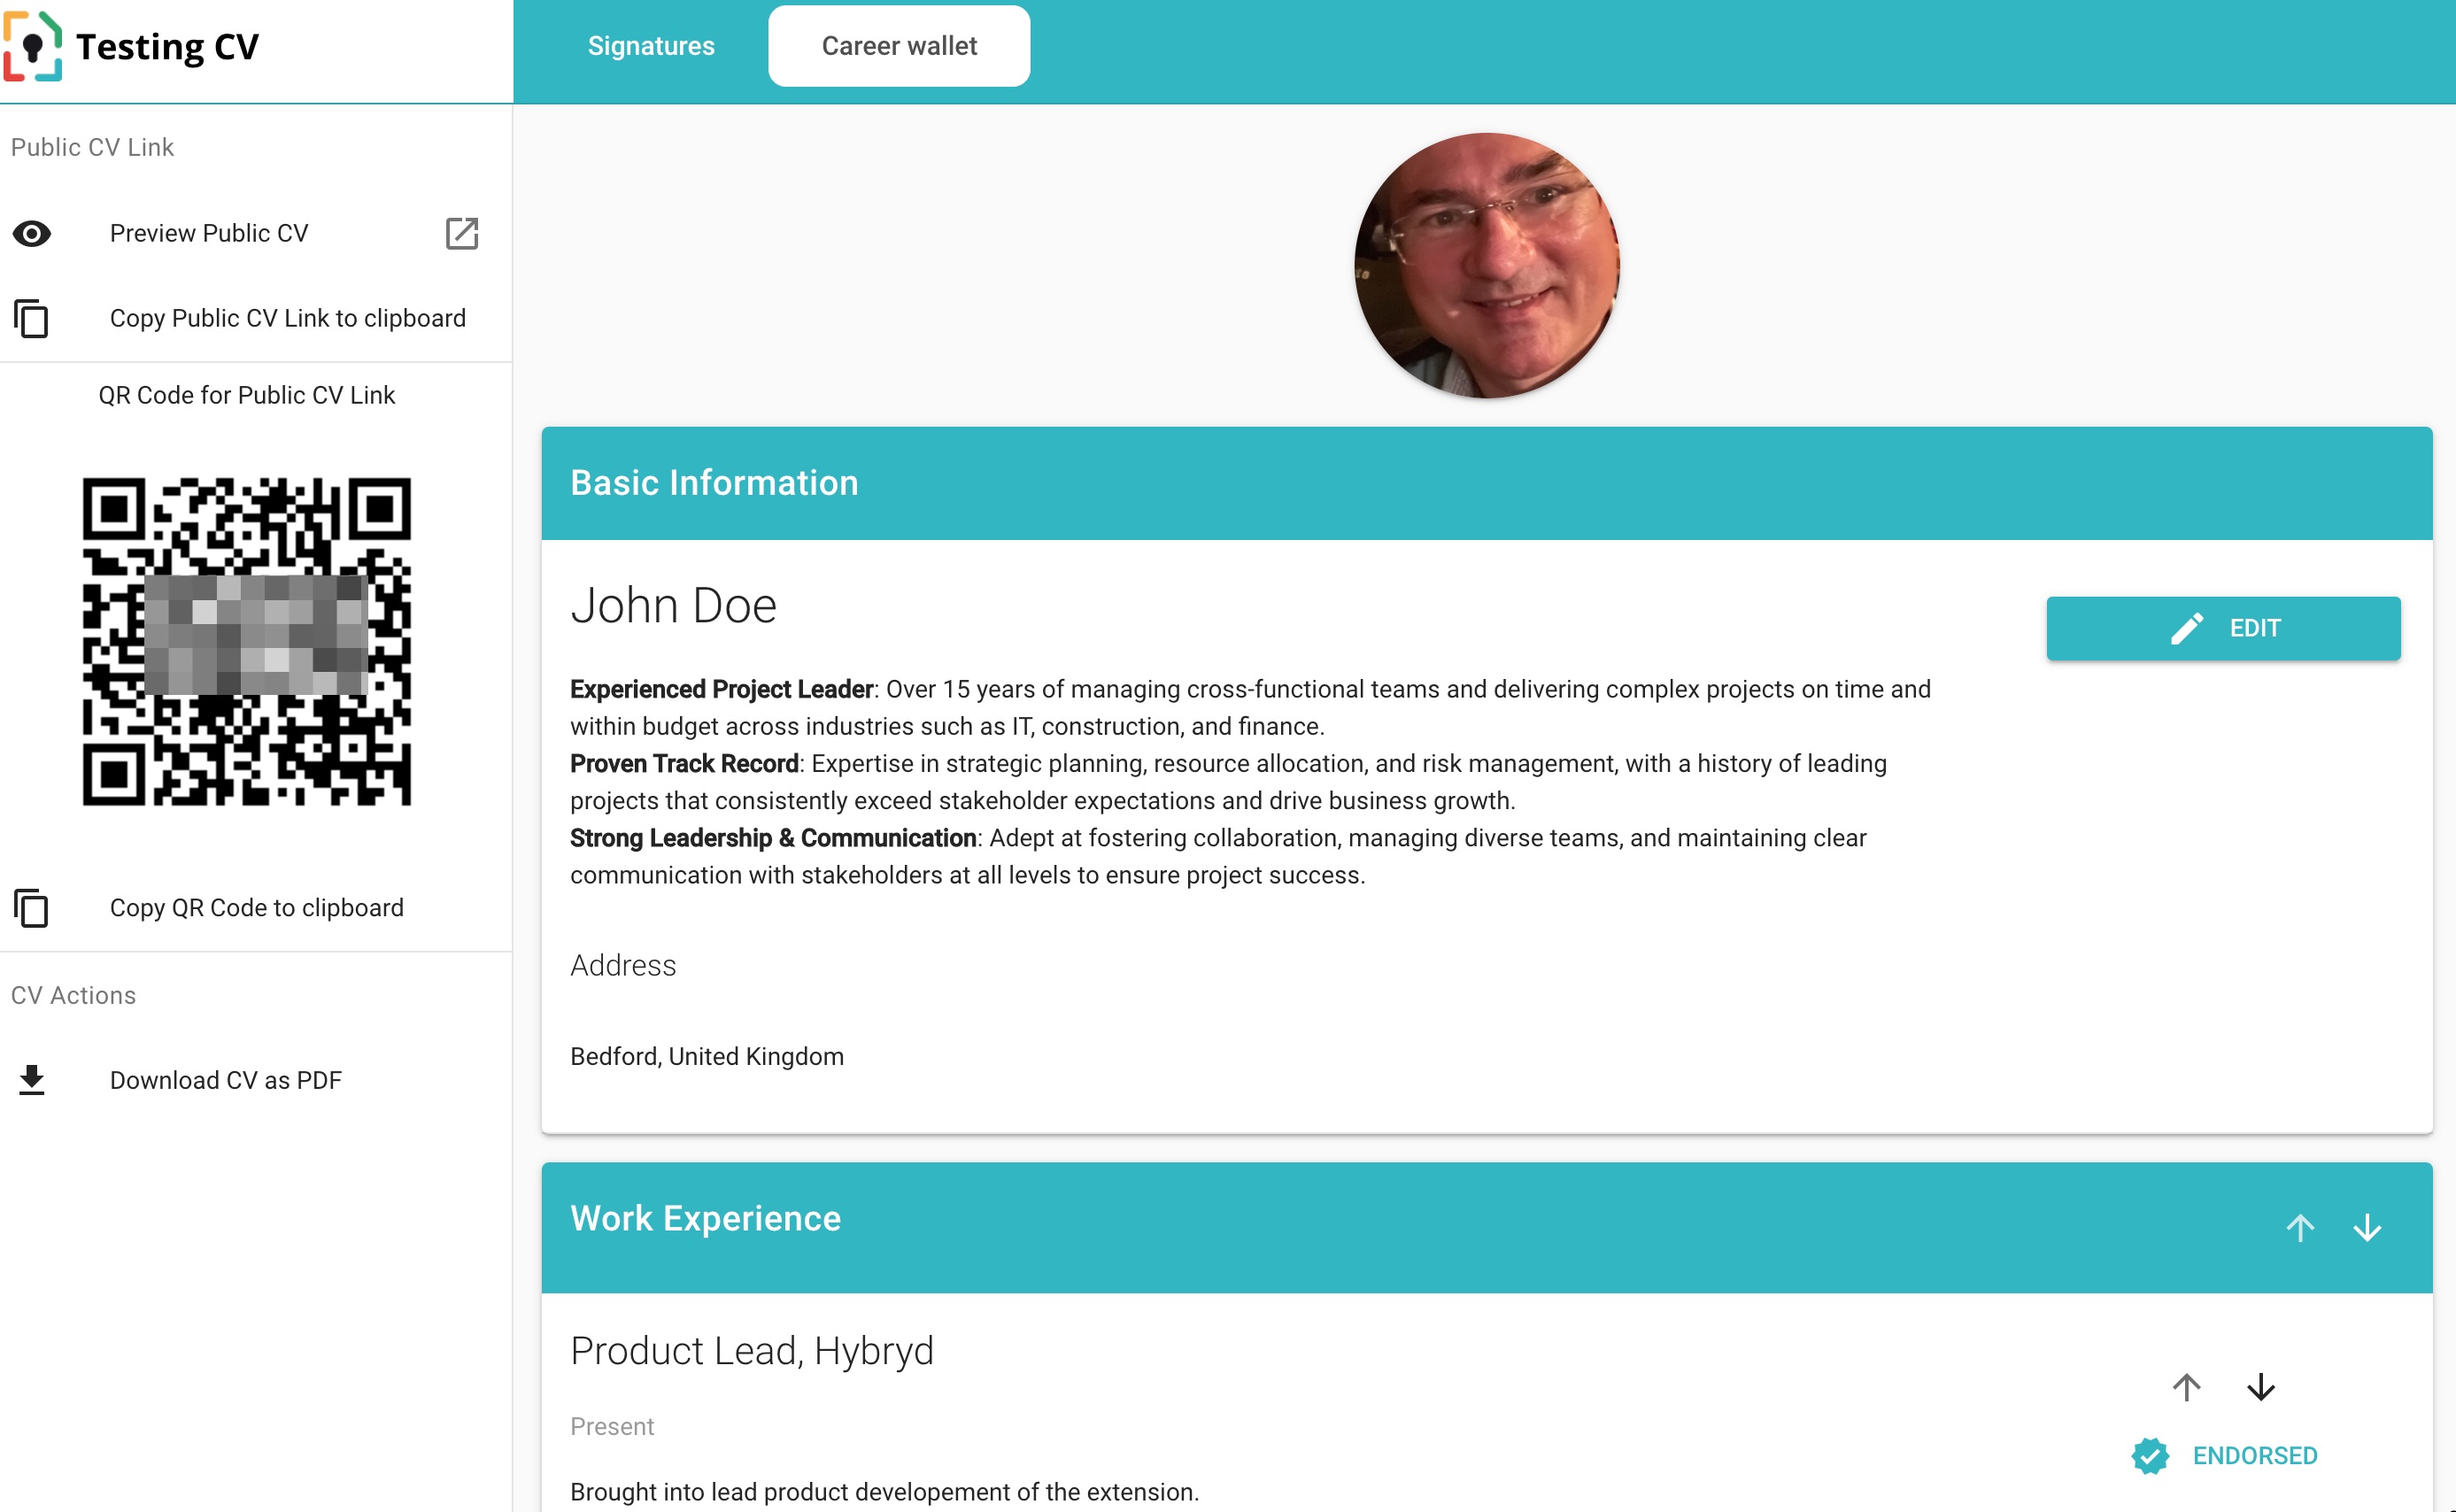2456x1512 pixels.
Task: Click the move up arrow for Product Lead entry
Action: point(2186,1387)
